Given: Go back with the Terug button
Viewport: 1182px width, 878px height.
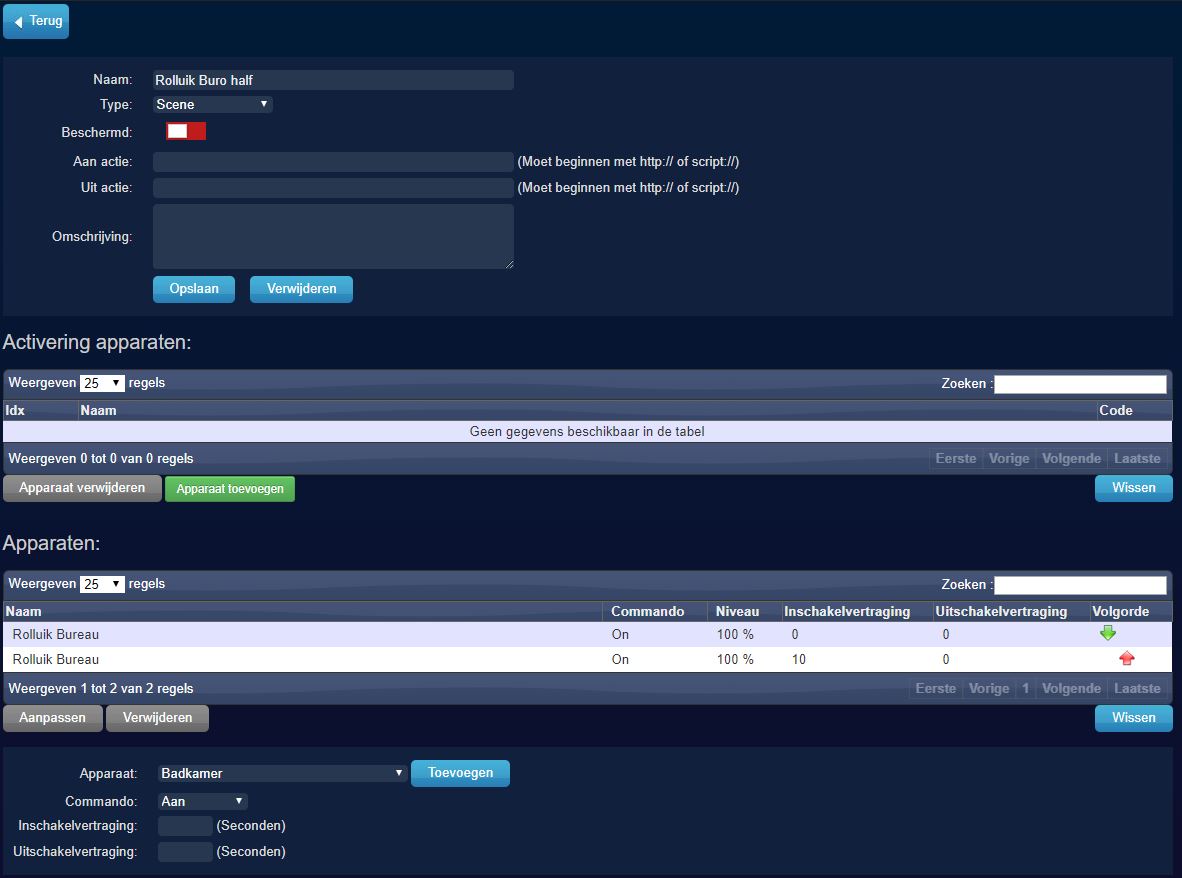Looking at the screenshot, I should click(x=36, y=21).
